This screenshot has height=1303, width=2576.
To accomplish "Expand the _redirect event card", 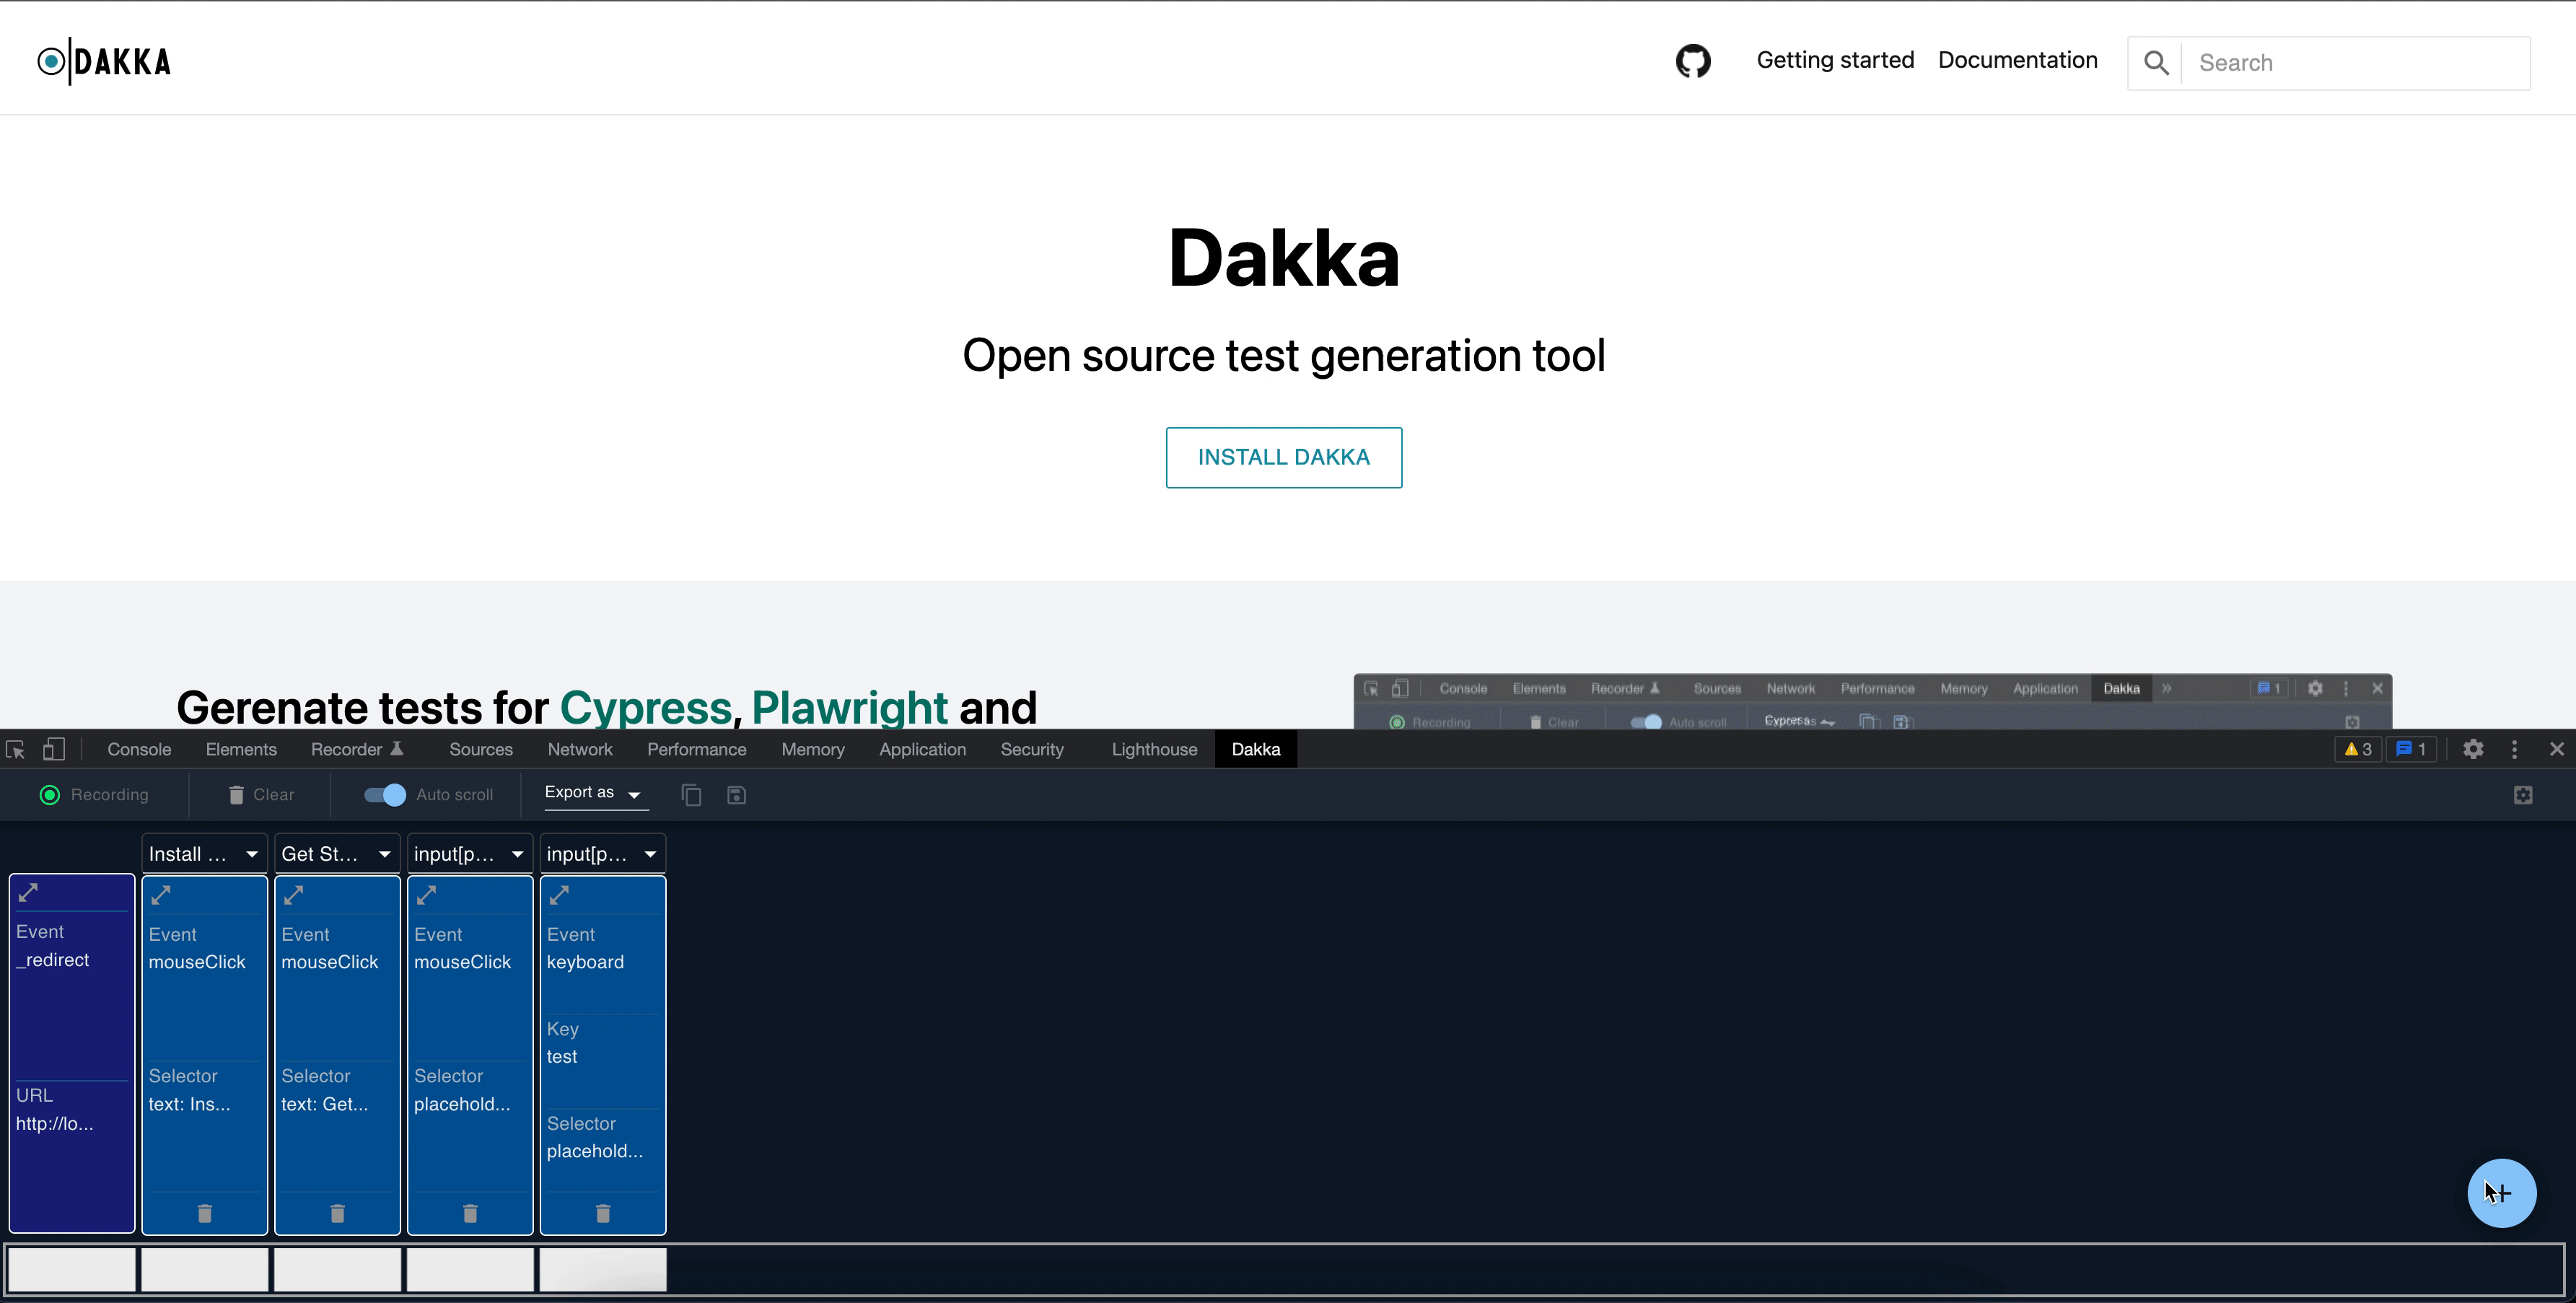I will (29, 892).
